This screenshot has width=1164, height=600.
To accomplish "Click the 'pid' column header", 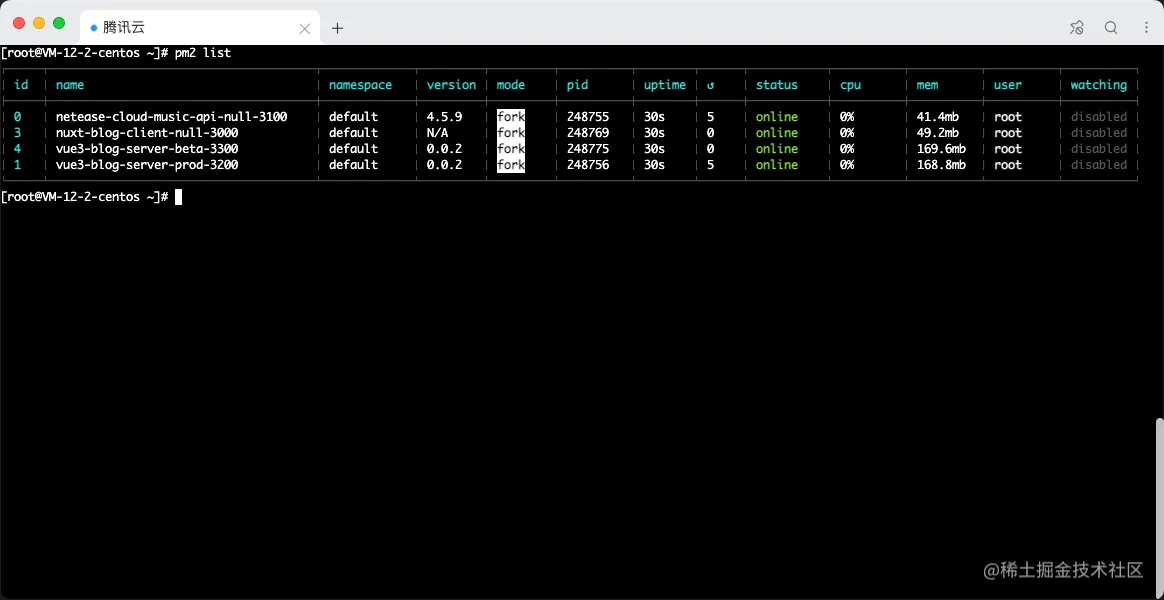I will [577, 85].
